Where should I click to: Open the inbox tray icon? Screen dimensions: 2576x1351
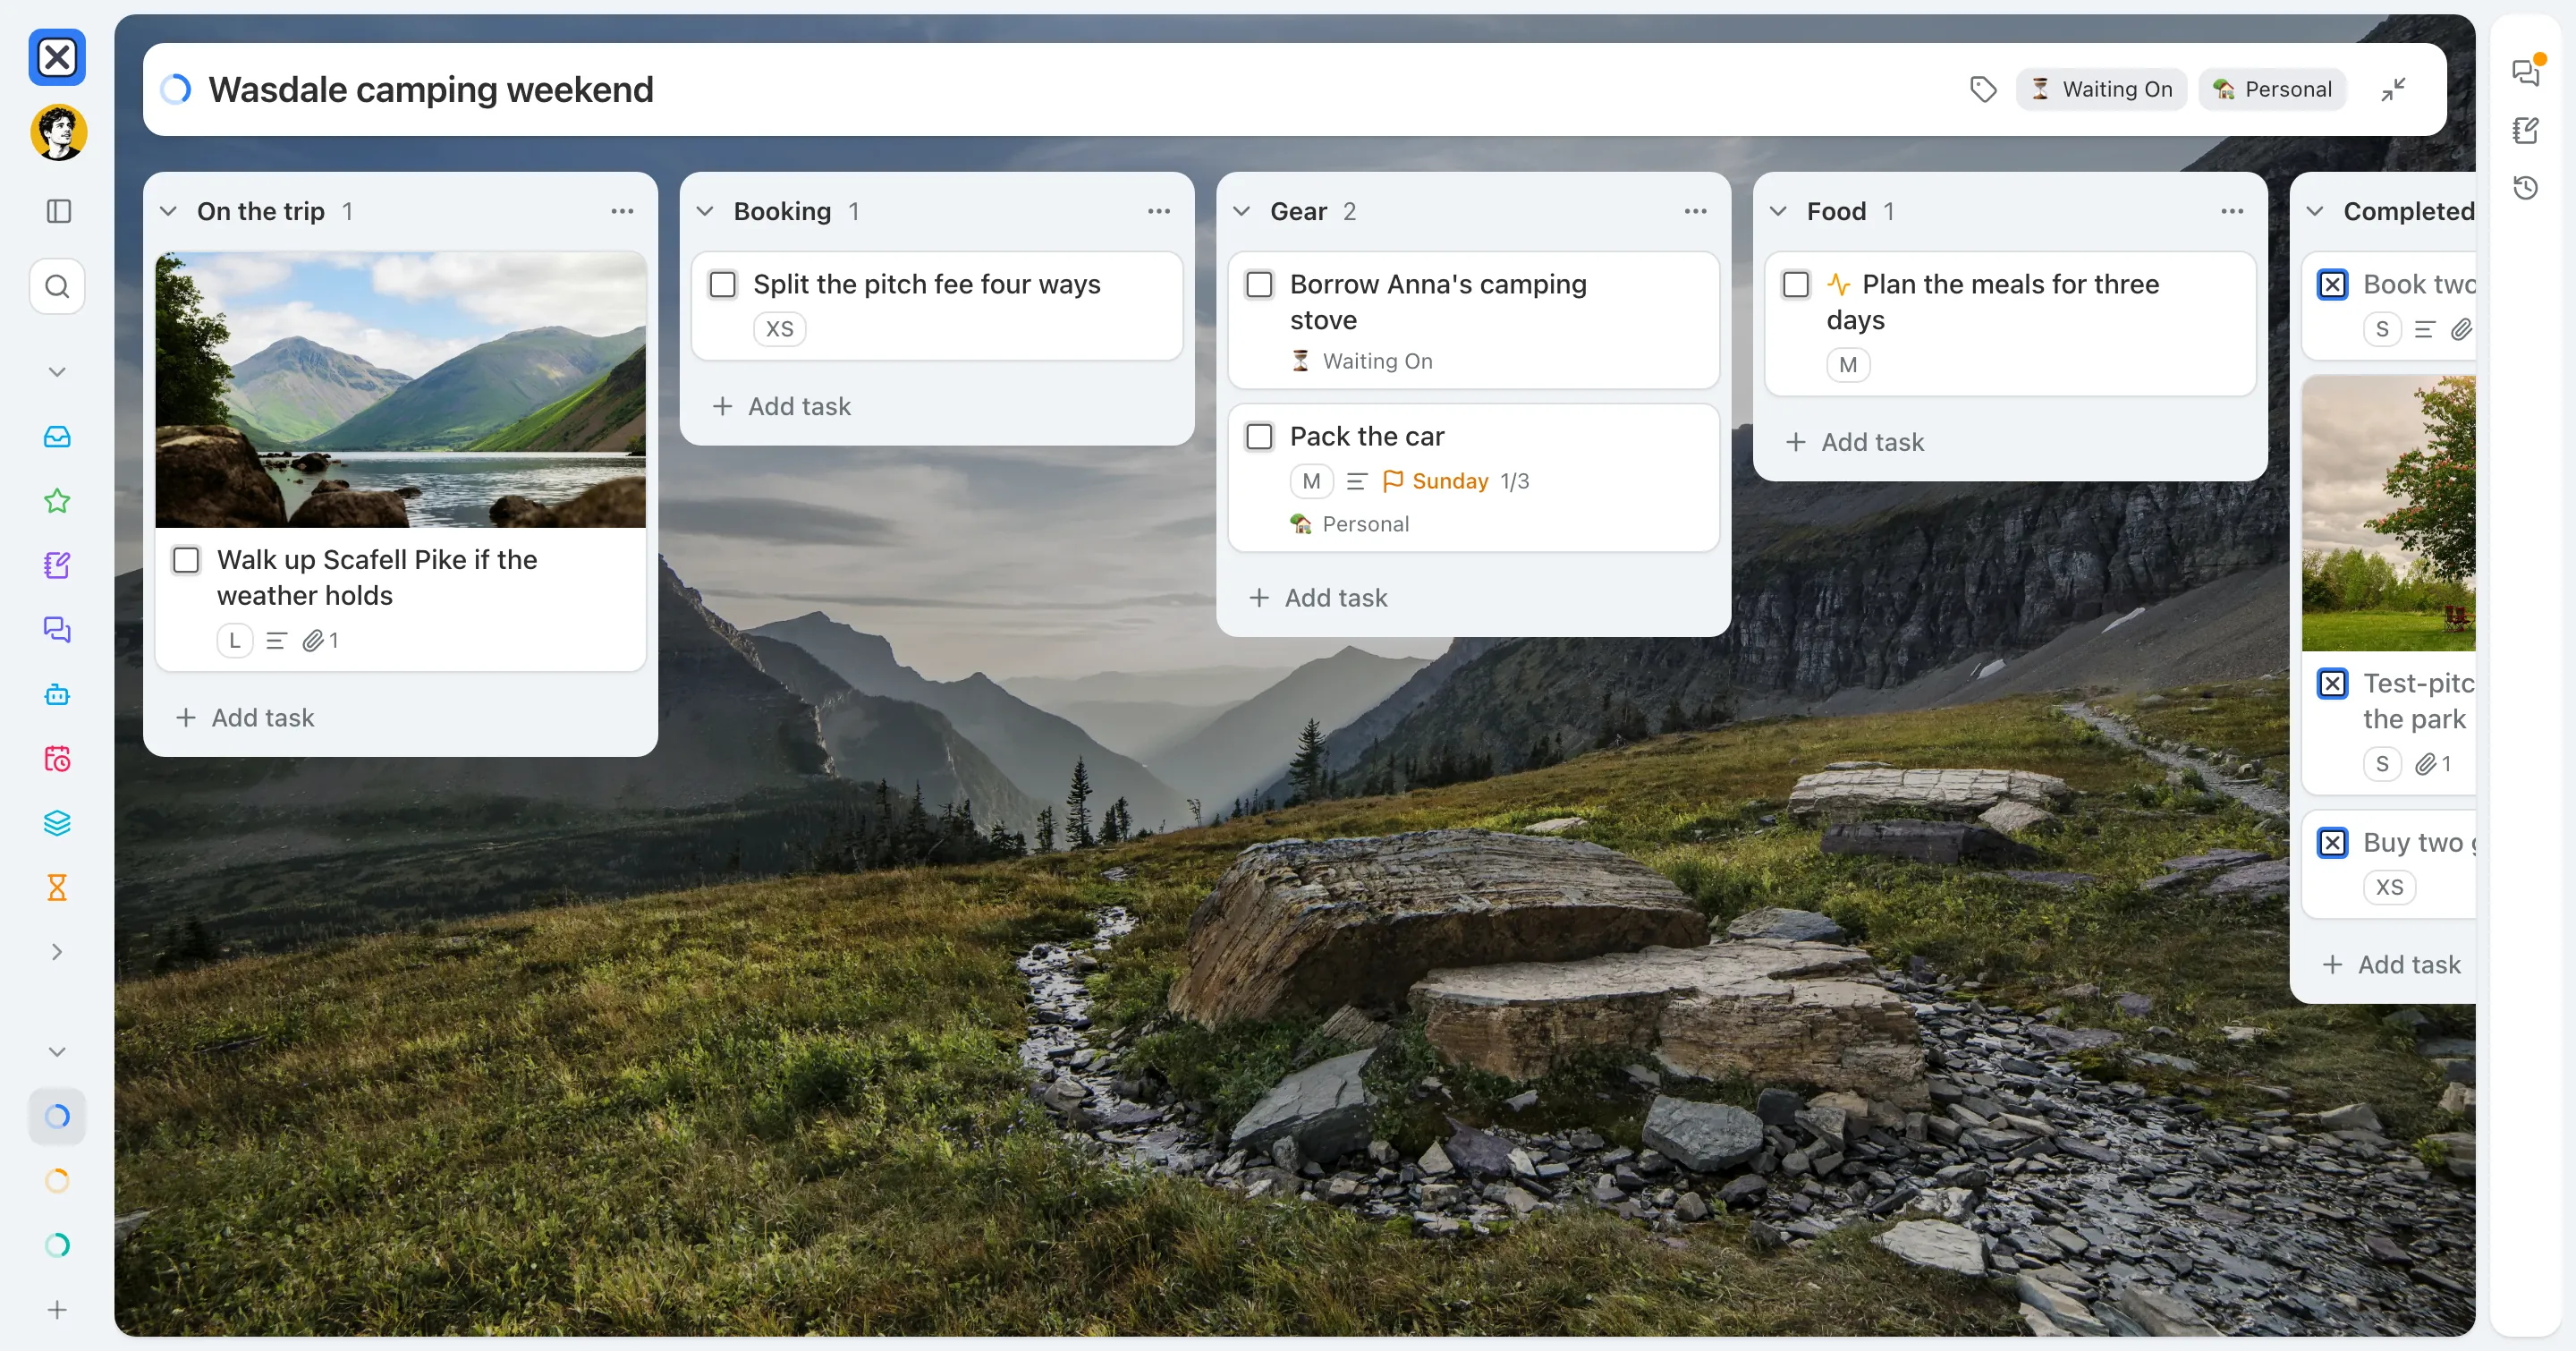[x=57, y=437]
